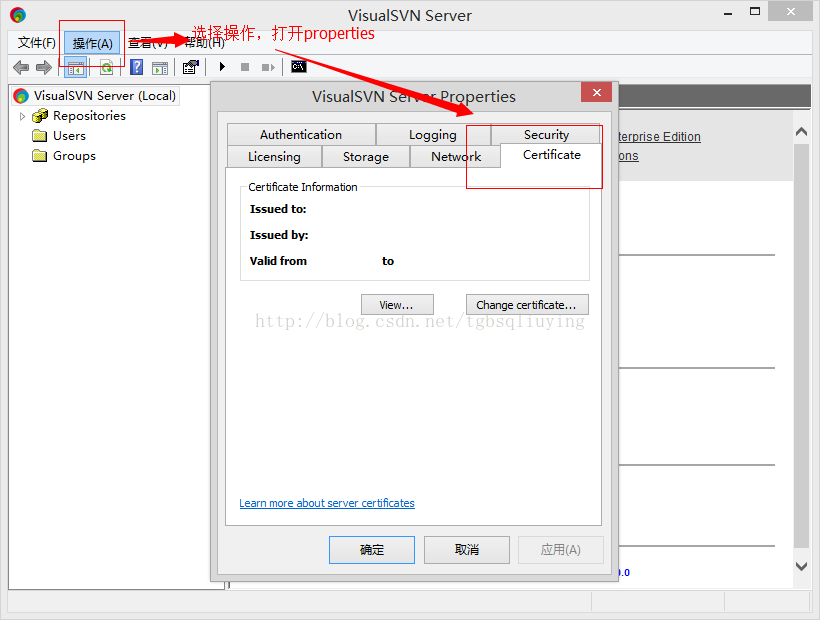Viewport: 820px width, 620px height.
Task: Open the 操作(A) menu
Action: click(93, 43)
